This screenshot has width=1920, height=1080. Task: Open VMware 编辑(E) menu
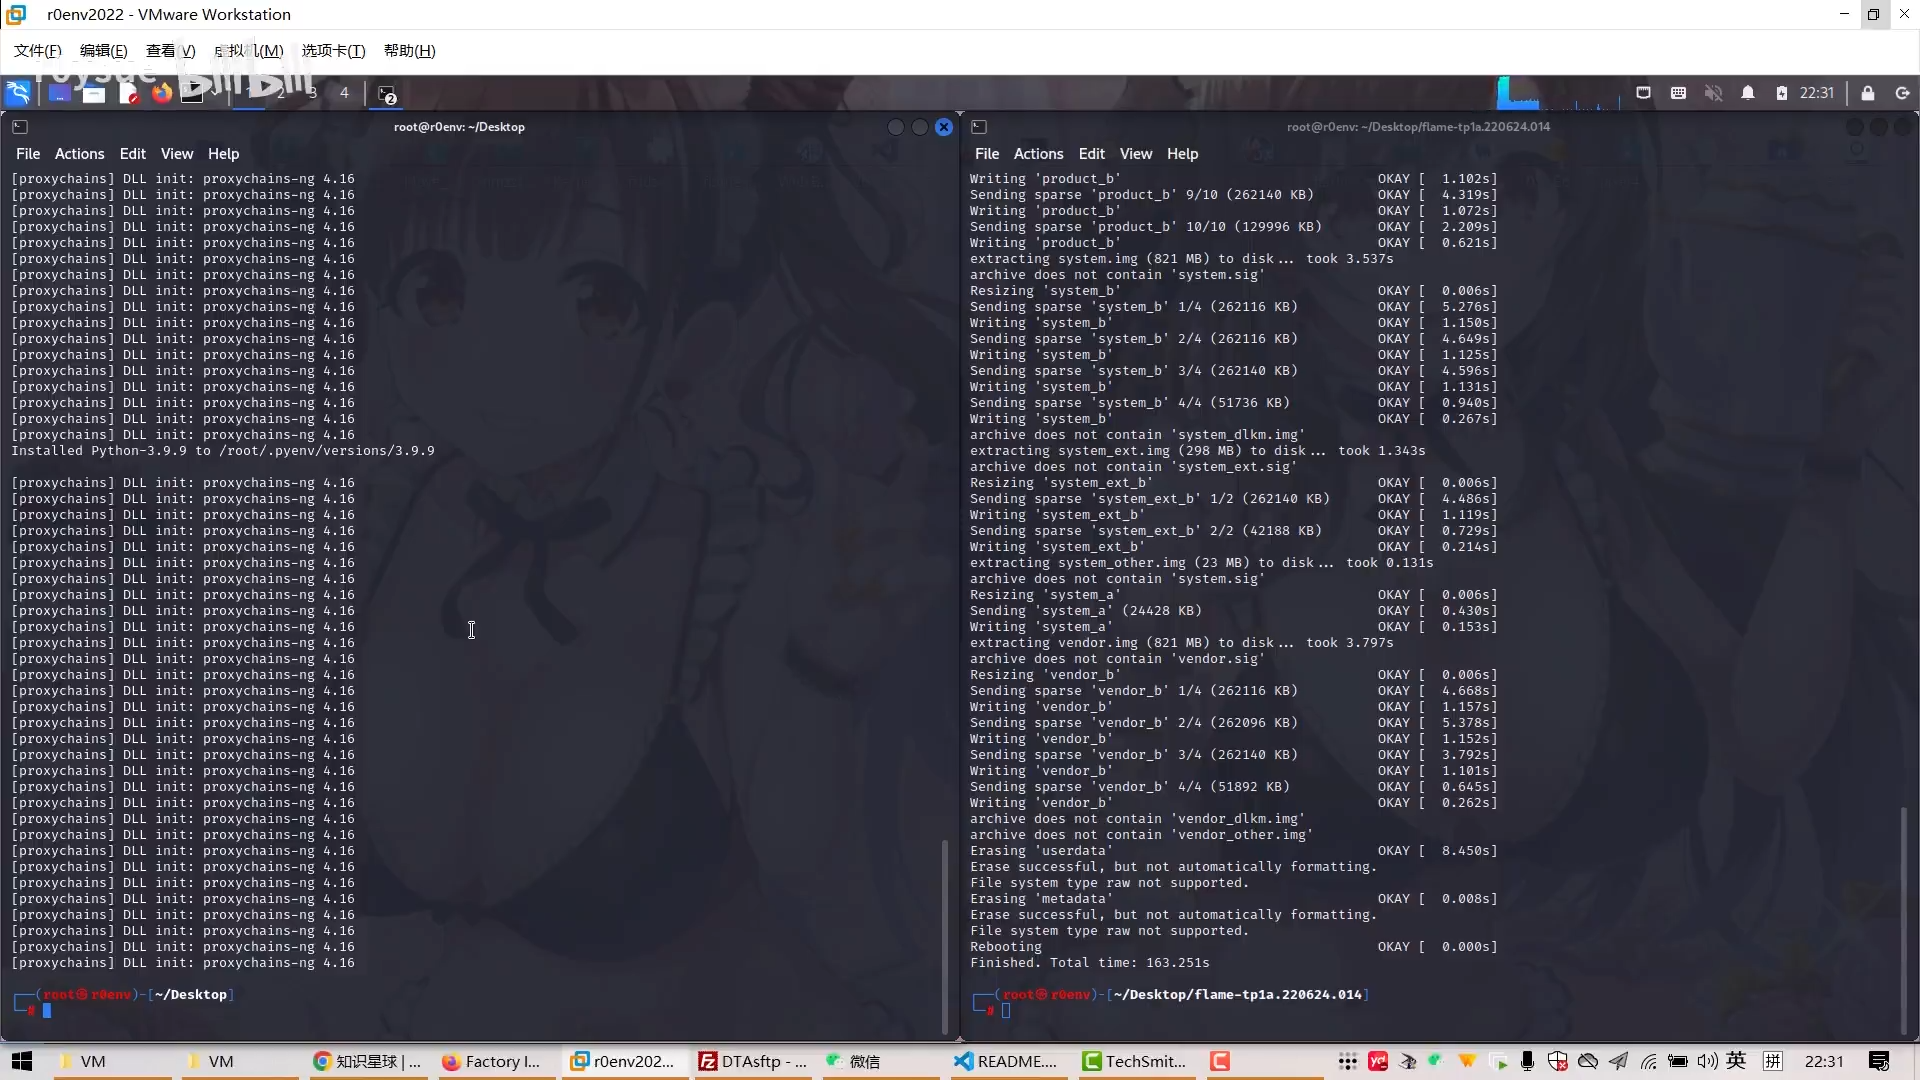(103, 50)
